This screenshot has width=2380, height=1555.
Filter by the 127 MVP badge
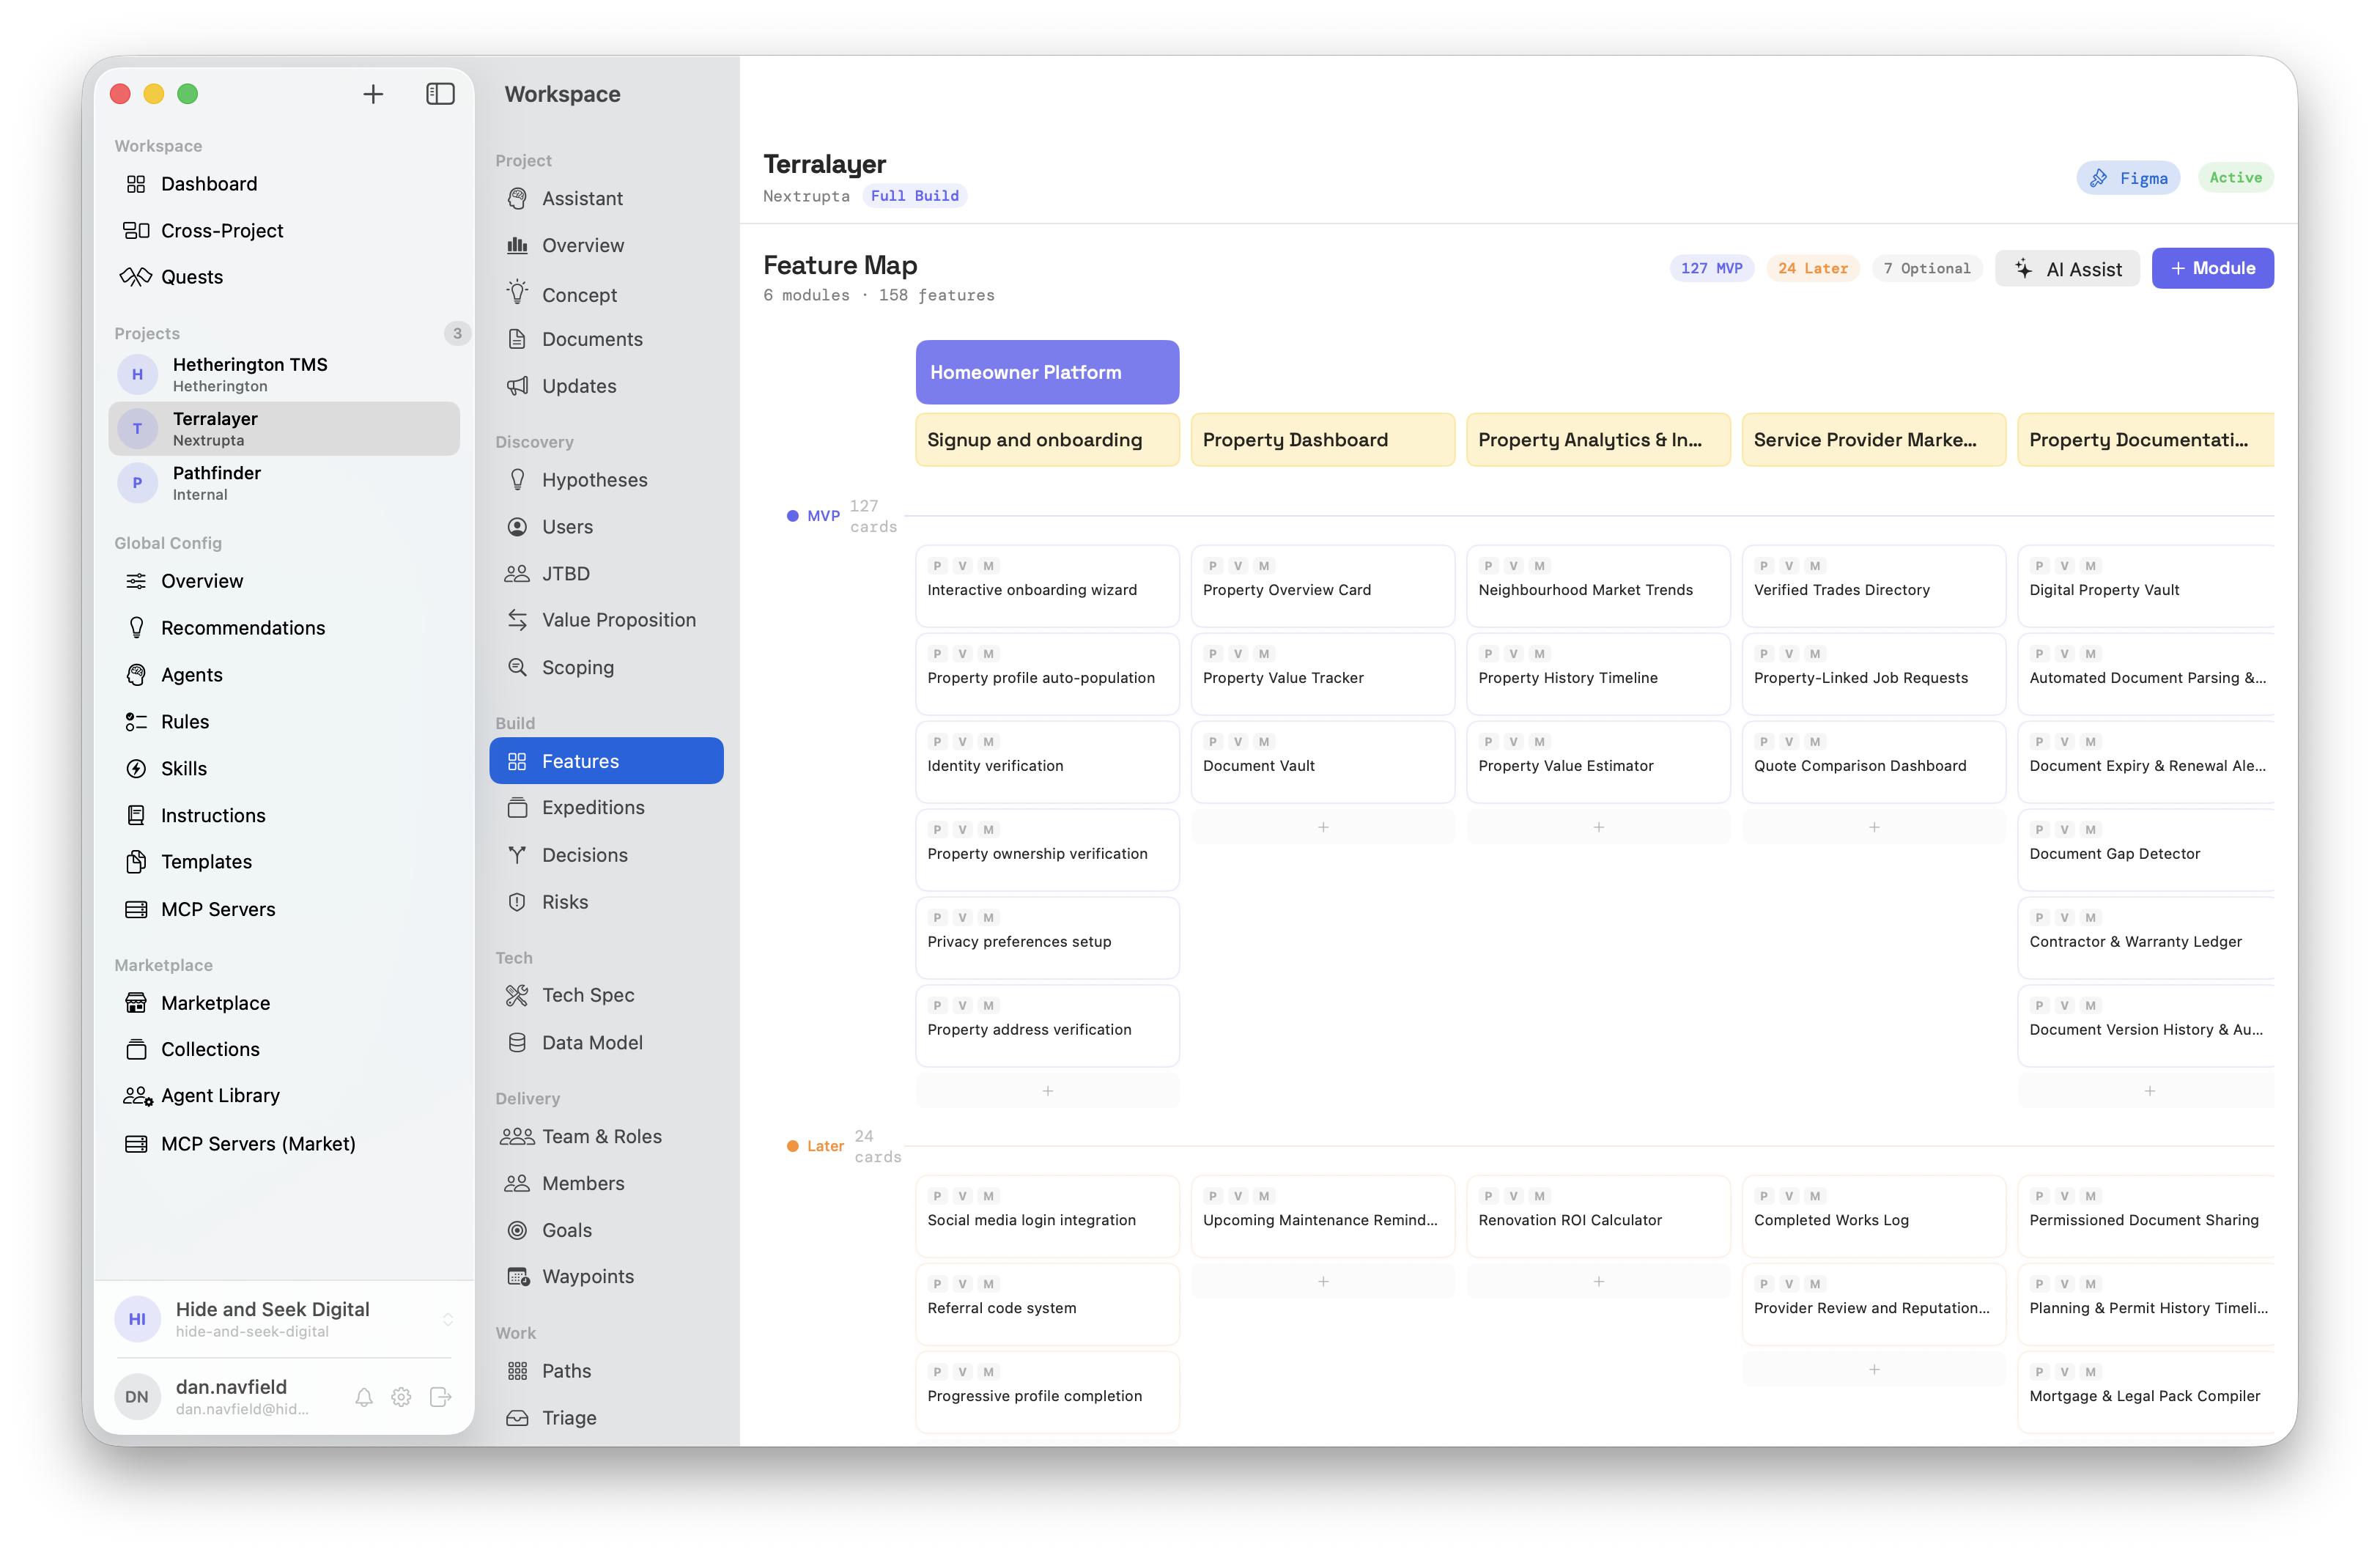[x=1710, y=268]
